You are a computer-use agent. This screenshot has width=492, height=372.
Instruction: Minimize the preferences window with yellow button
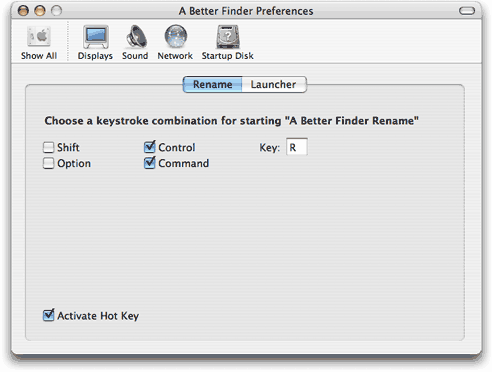(40, 11)
